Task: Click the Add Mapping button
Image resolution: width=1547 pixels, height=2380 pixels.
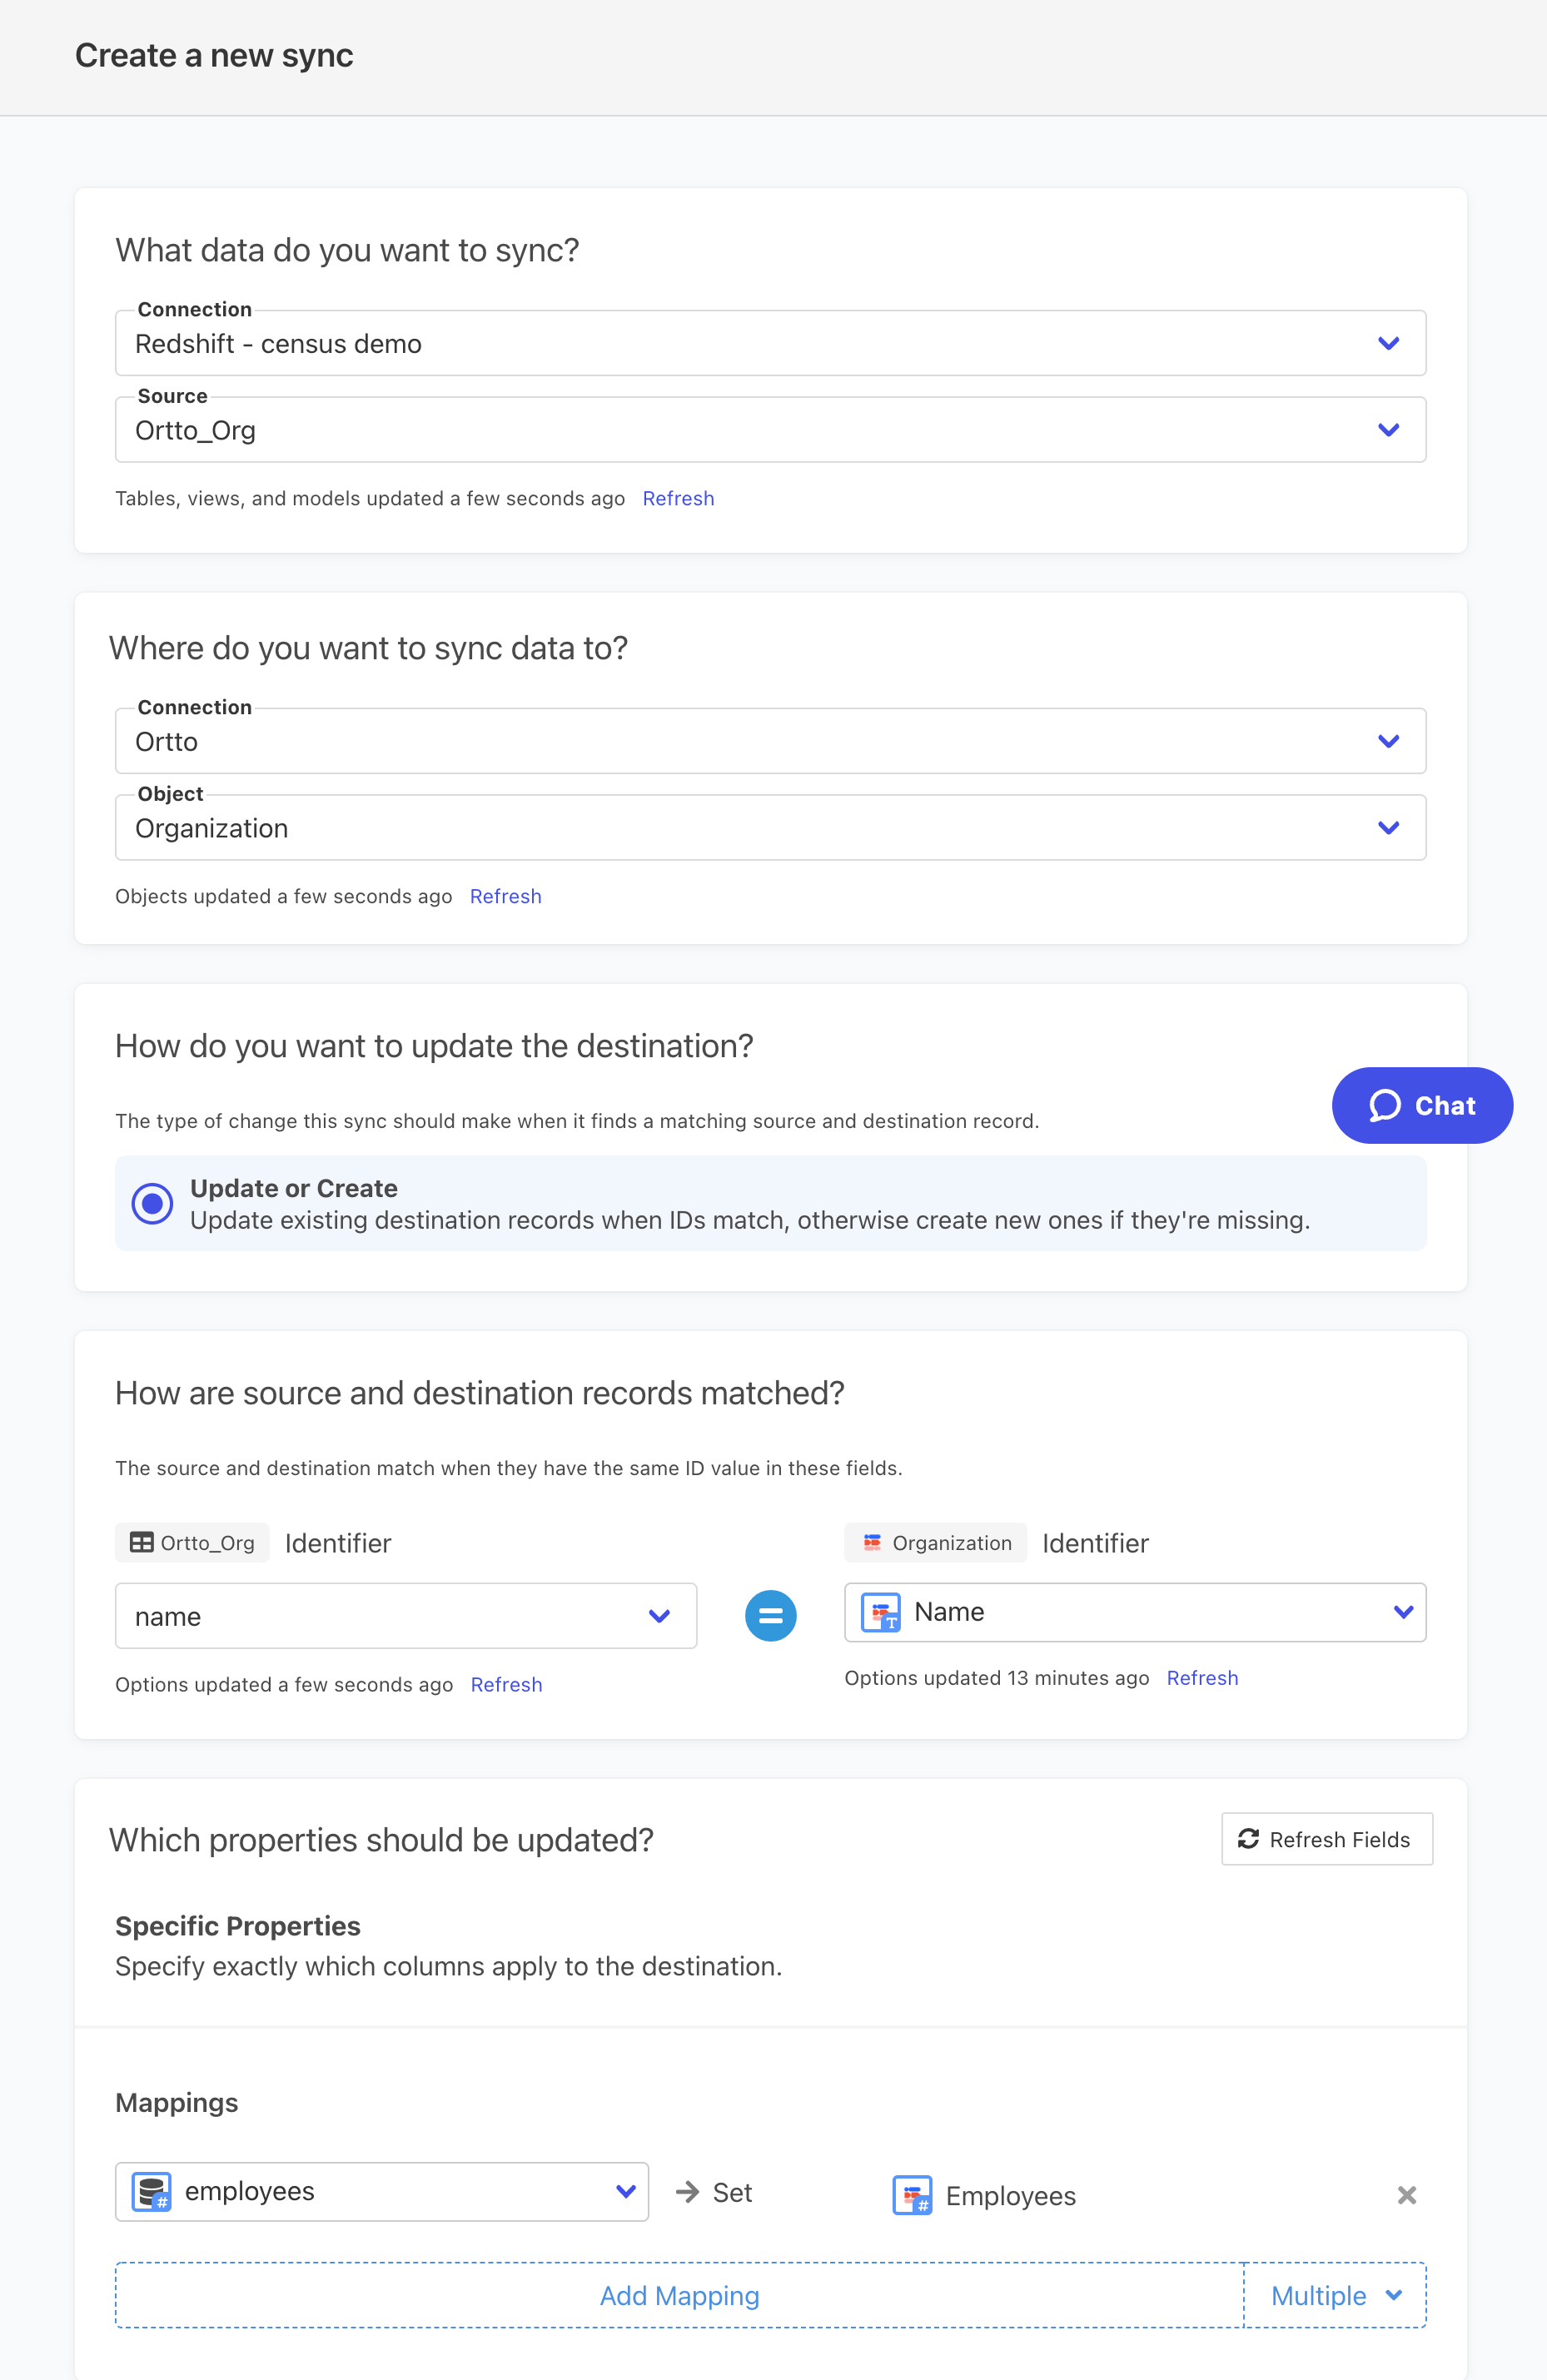Action: pos(679,2295)
